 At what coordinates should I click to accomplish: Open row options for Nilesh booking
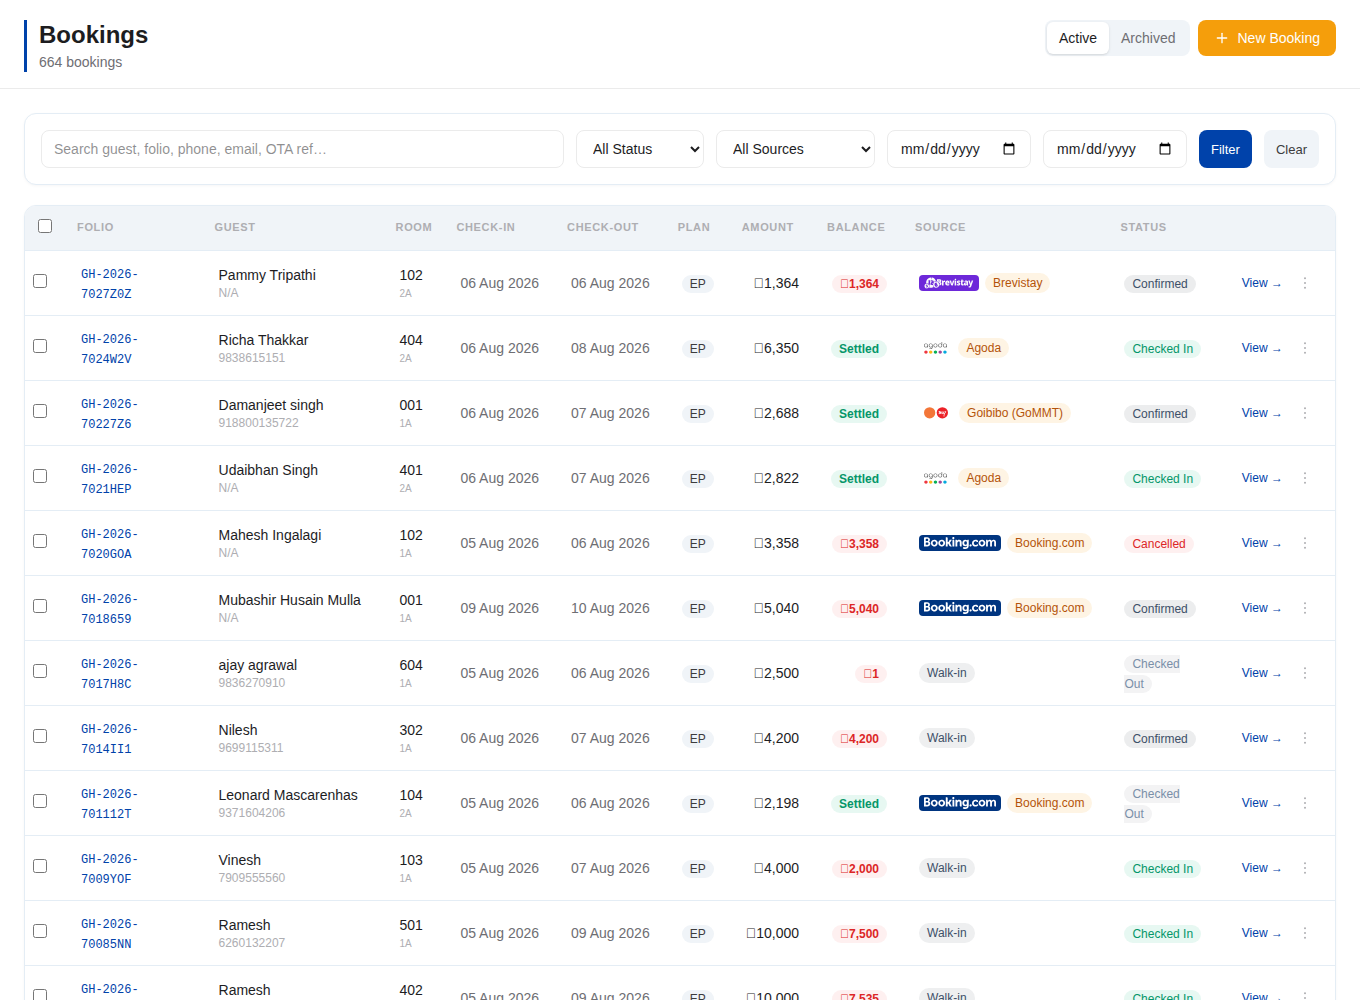1305,738
